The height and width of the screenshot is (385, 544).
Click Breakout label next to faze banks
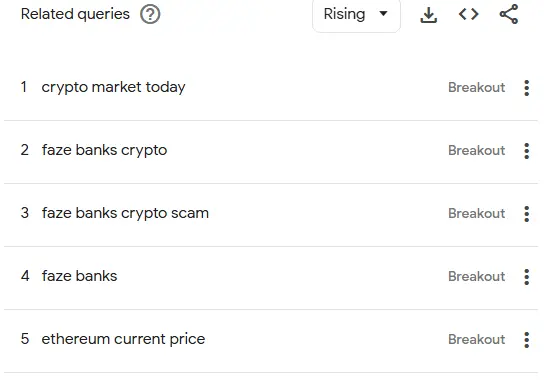(476, 276)
